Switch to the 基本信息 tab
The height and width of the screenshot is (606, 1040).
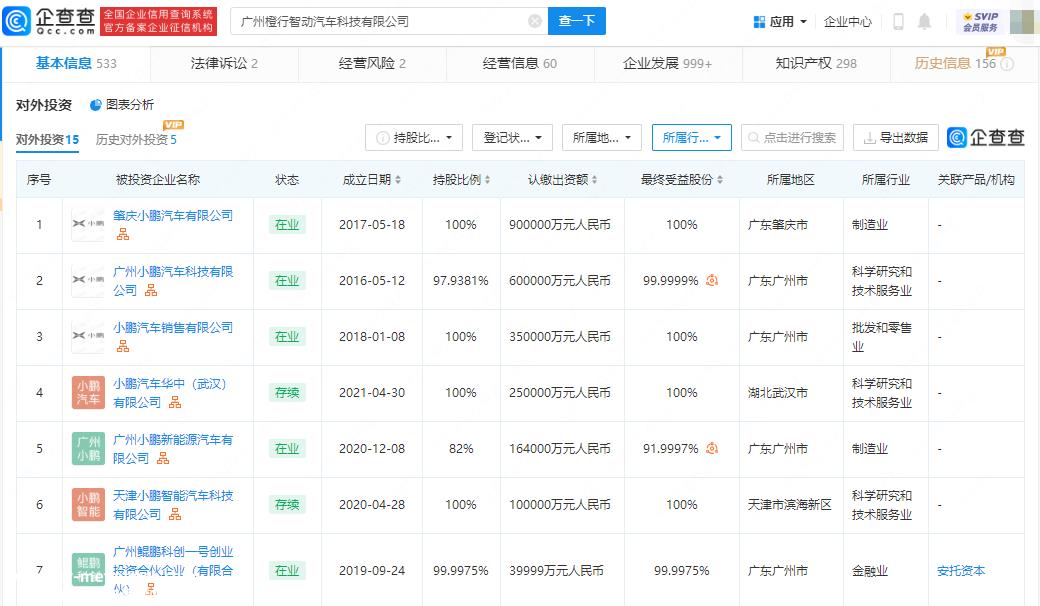pyautogui.click(x=76, y=64)
